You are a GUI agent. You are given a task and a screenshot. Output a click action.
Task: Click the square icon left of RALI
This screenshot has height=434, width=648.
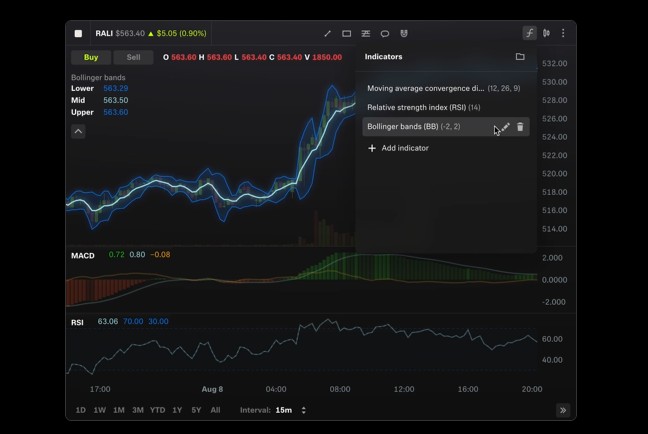pos(78,33)
